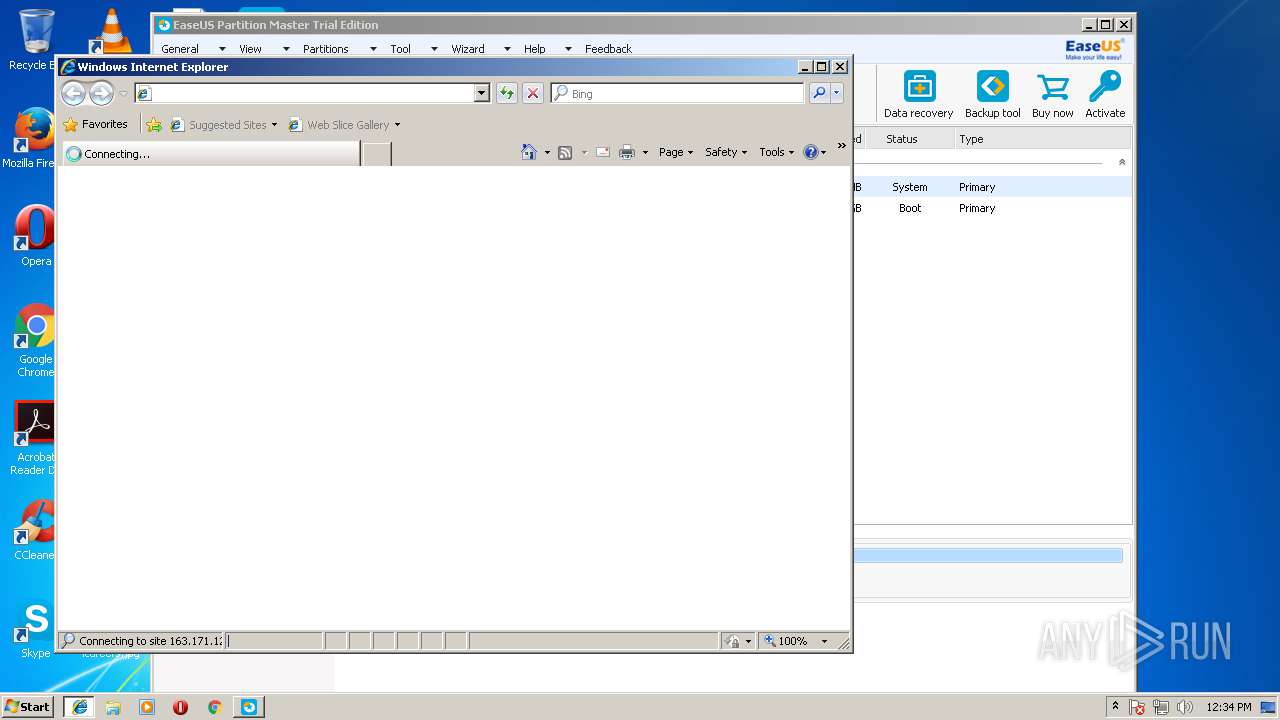Click EaseUS Feedback menu item
This screenshot has height=720, width=1280.
pos(608,49)
